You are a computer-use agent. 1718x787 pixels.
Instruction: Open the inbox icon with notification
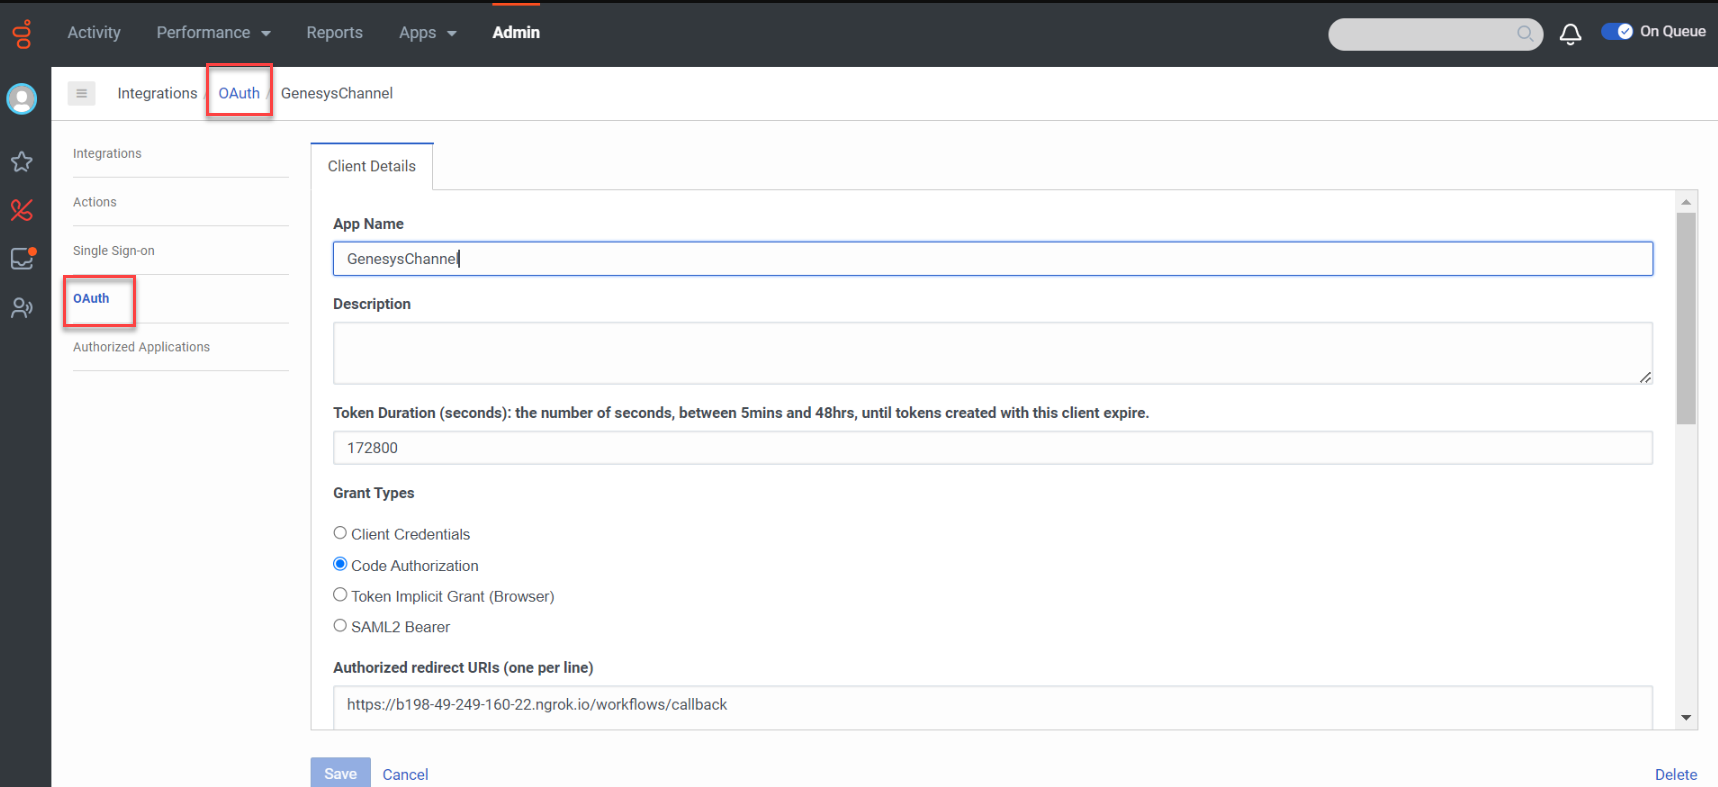tap(22, 259)
